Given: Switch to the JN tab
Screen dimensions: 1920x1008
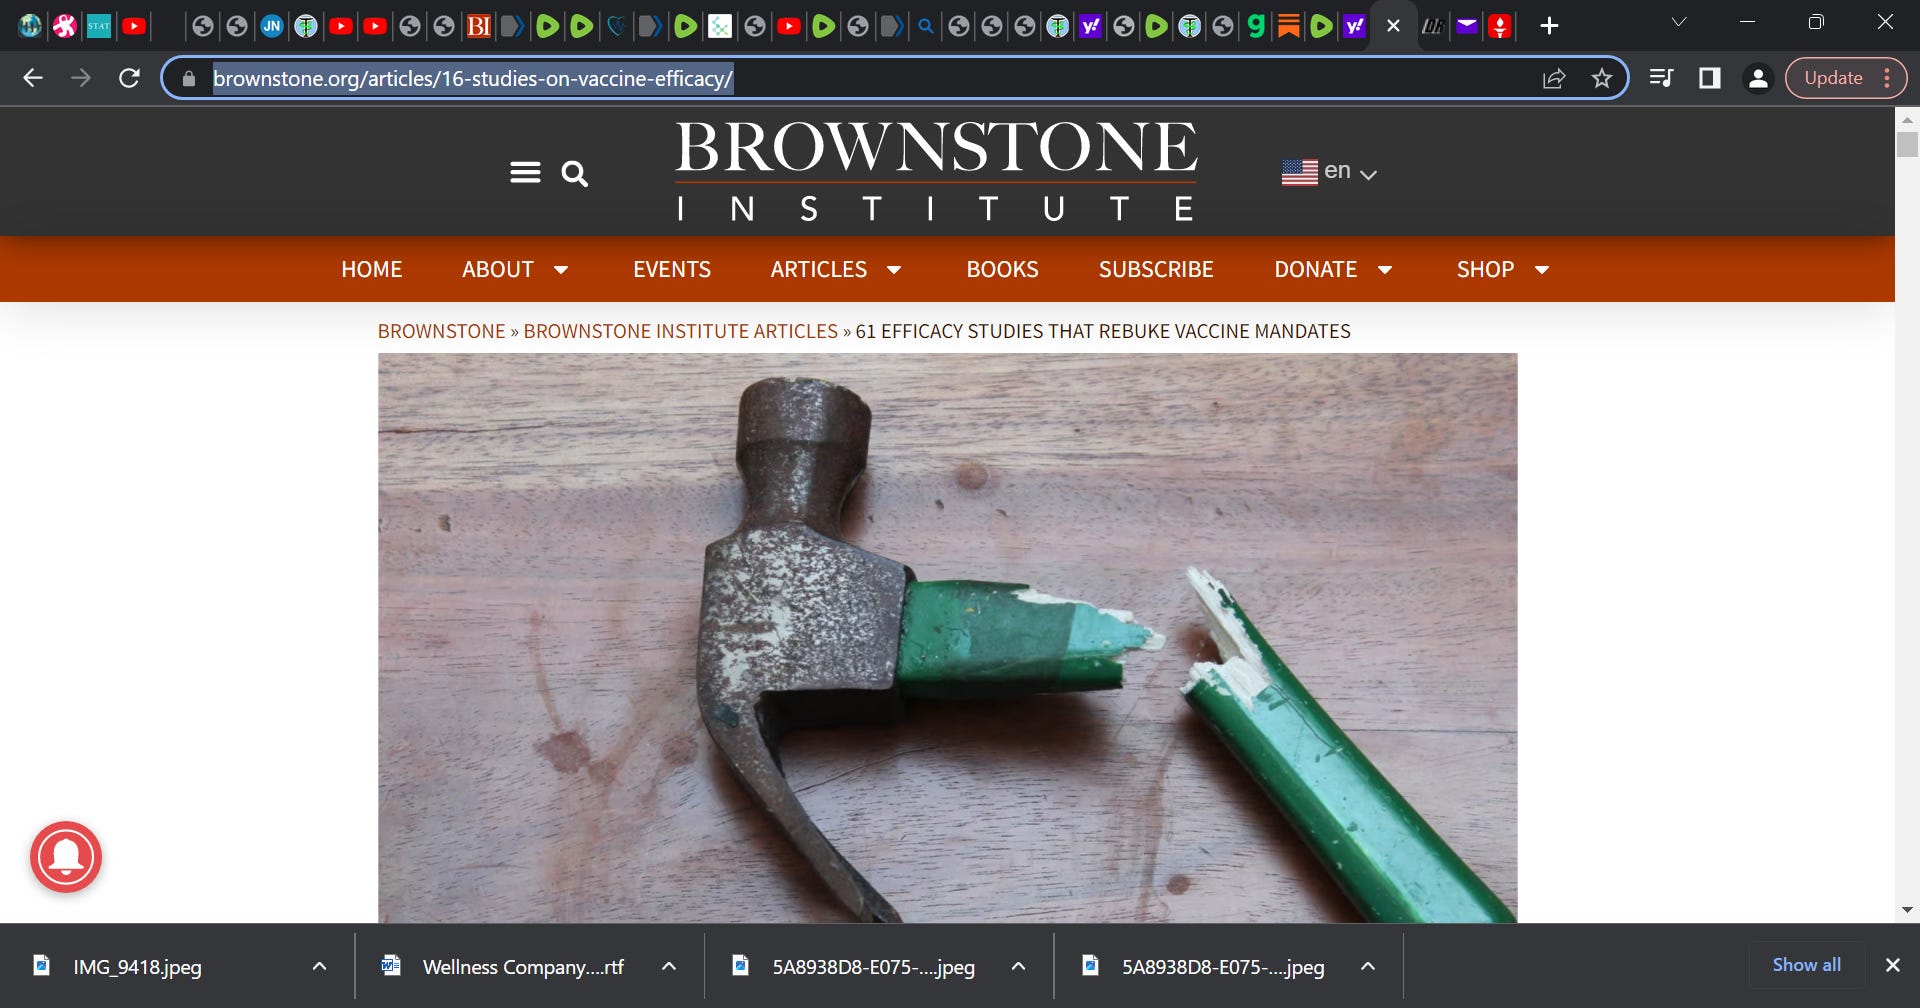Looking at the screenshot, I should [272, 26].
